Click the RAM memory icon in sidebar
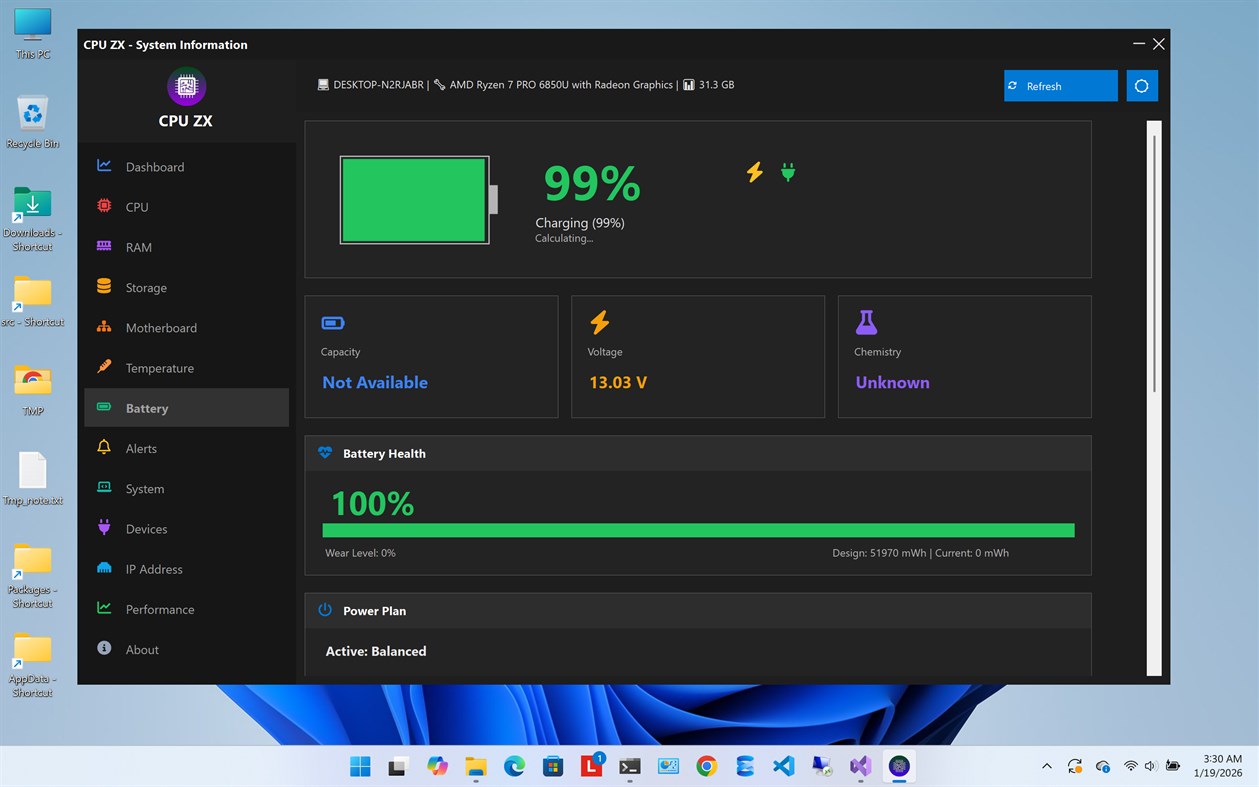This screenshot has height=787, width=1259. pos(103,247)
